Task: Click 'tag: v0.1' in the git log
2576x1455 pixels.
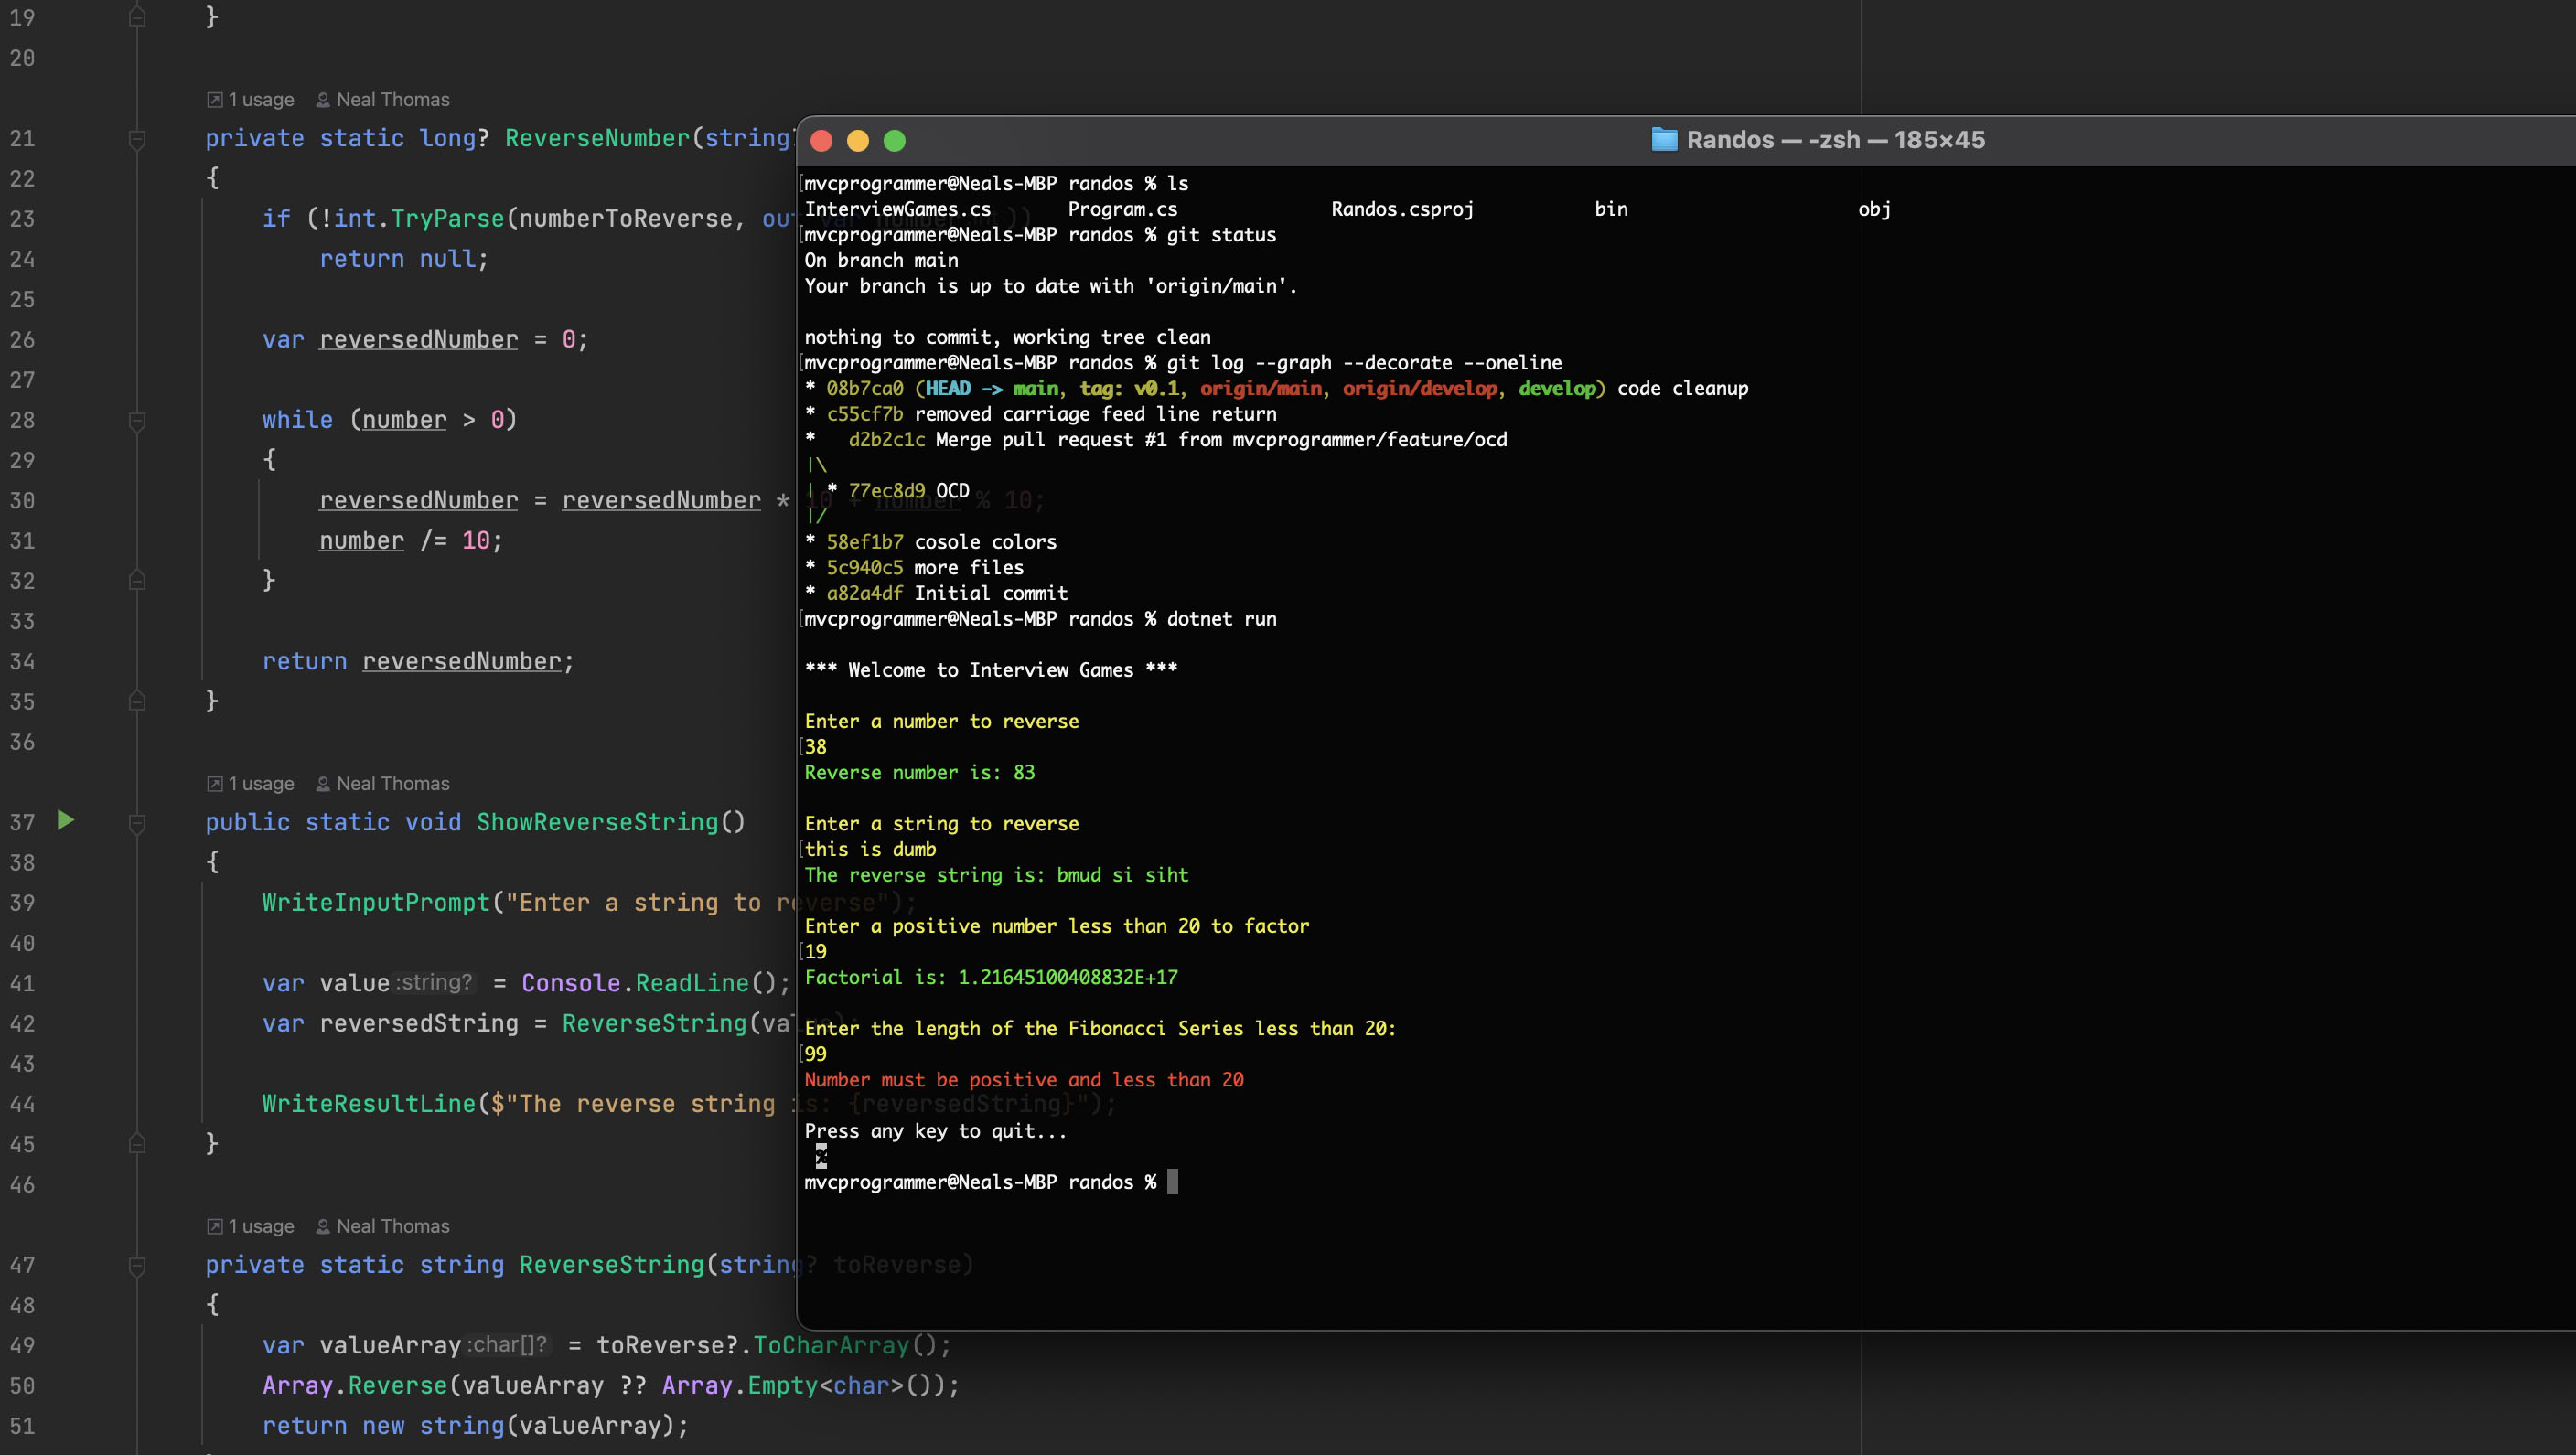Action: tap(1129, 389)
